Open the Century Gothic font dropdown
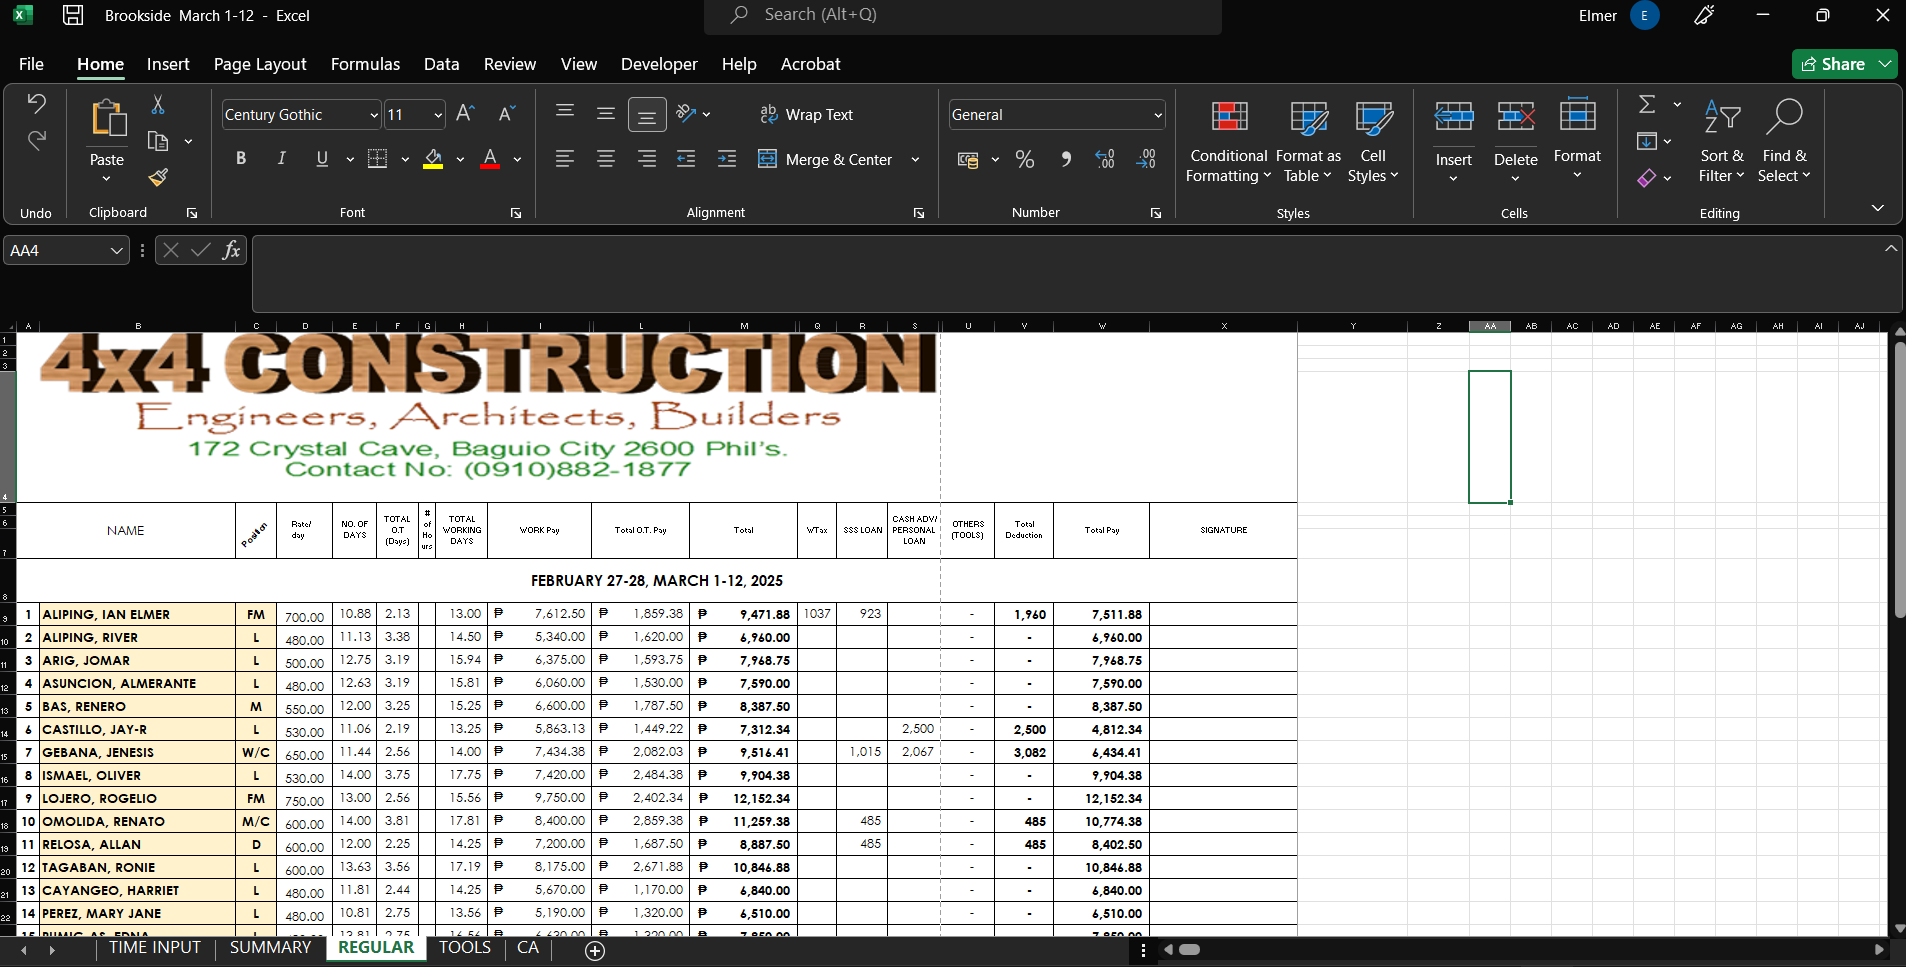 tap(374, 115)
